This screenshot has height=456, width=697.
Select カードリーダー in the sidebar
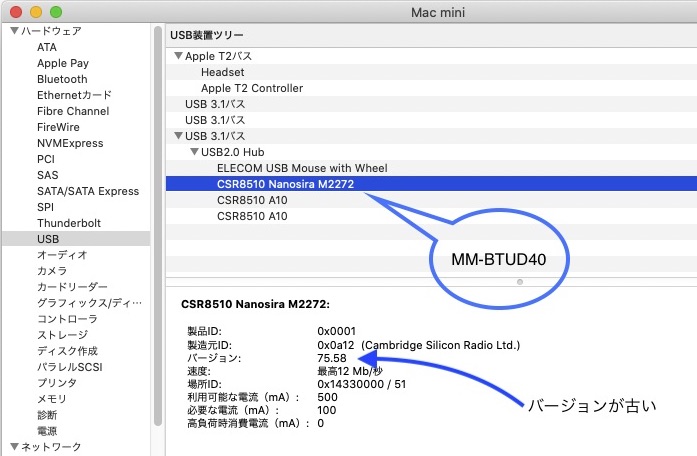click(72, 287)
